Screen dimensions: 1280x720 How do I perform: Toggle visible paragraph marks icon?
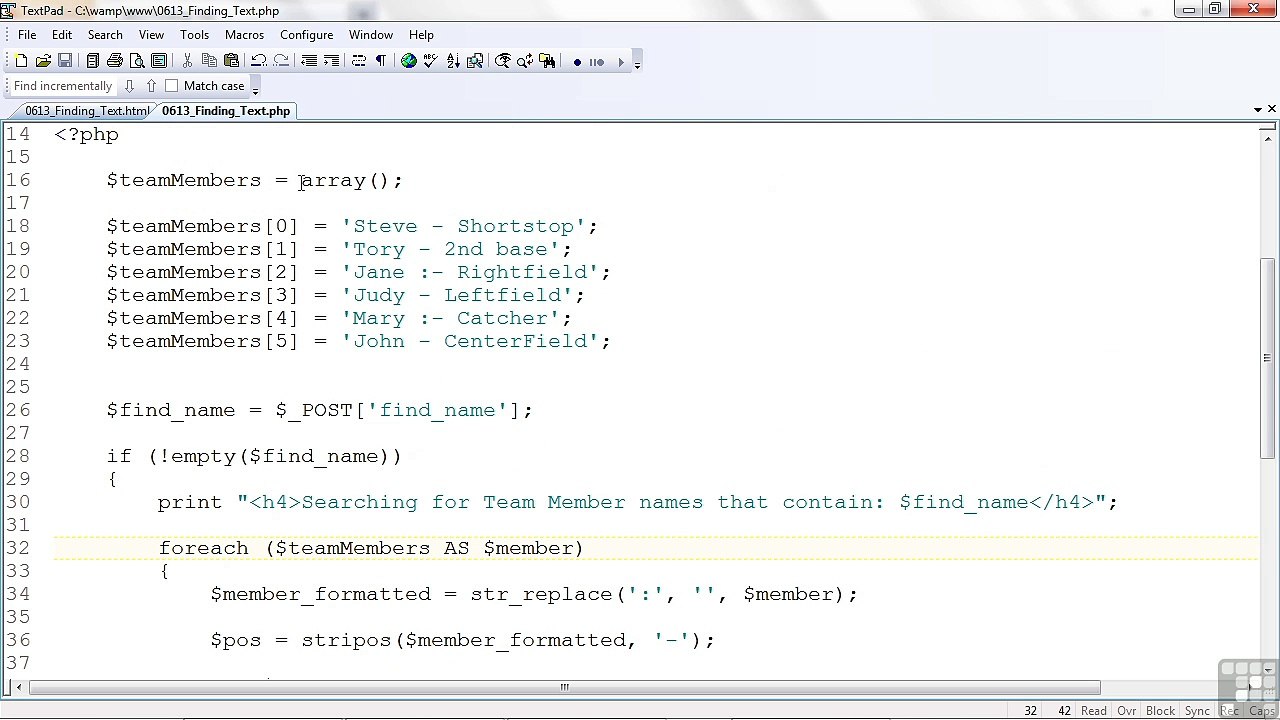(380, 61)
